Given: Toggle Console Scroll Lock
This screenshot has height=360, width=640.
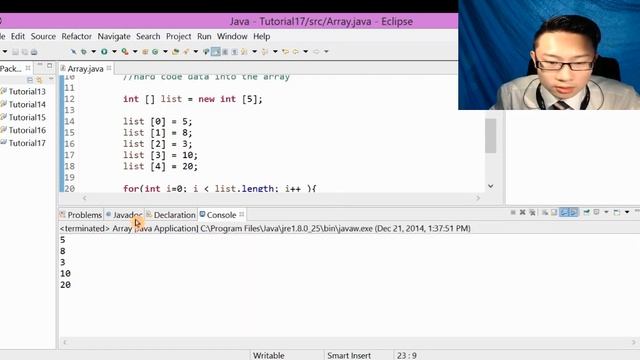Looking at the screenshot, I should 554,212.
